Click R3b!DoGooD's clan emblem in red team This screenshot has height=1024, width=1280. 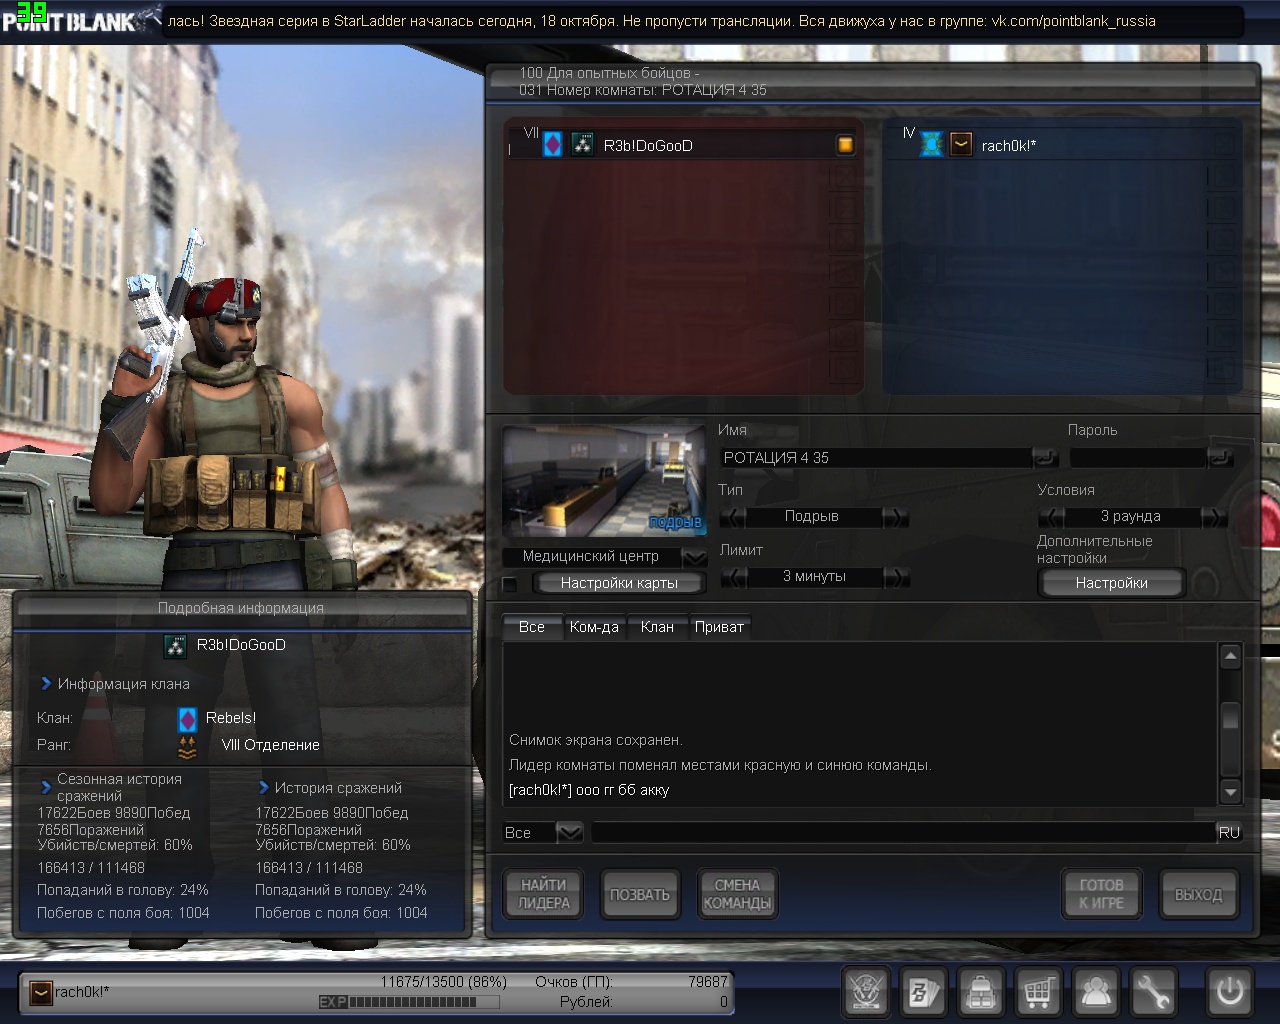point(552,145)
